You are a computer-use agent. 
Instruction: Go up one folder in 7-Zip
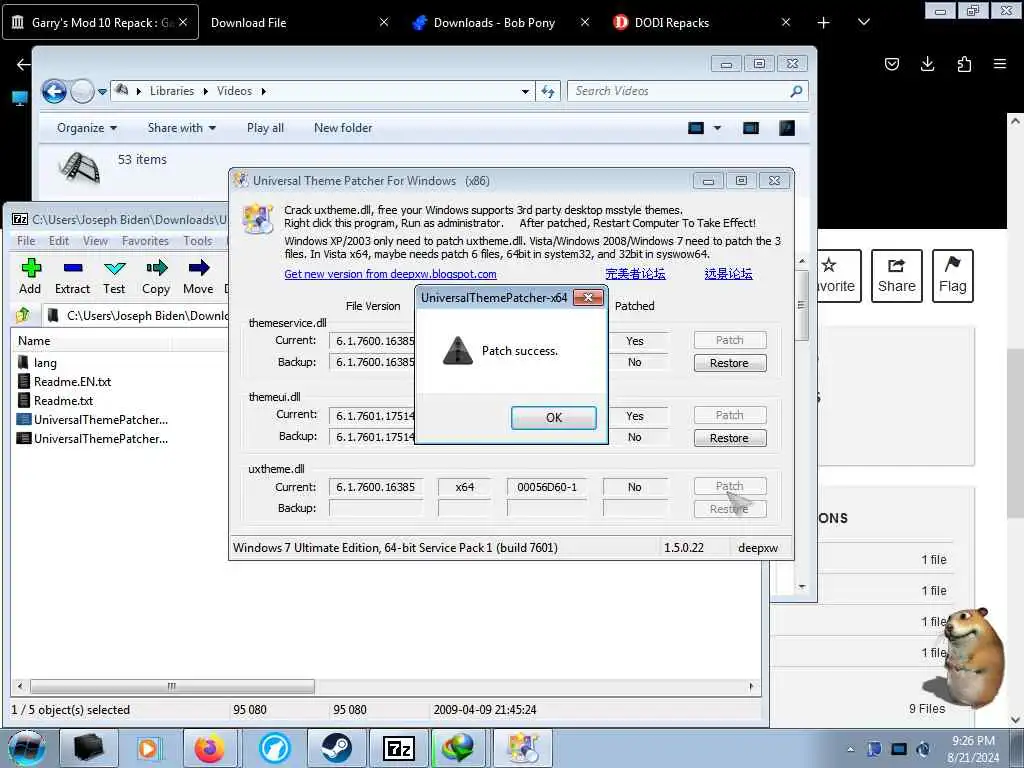point(23,315)
